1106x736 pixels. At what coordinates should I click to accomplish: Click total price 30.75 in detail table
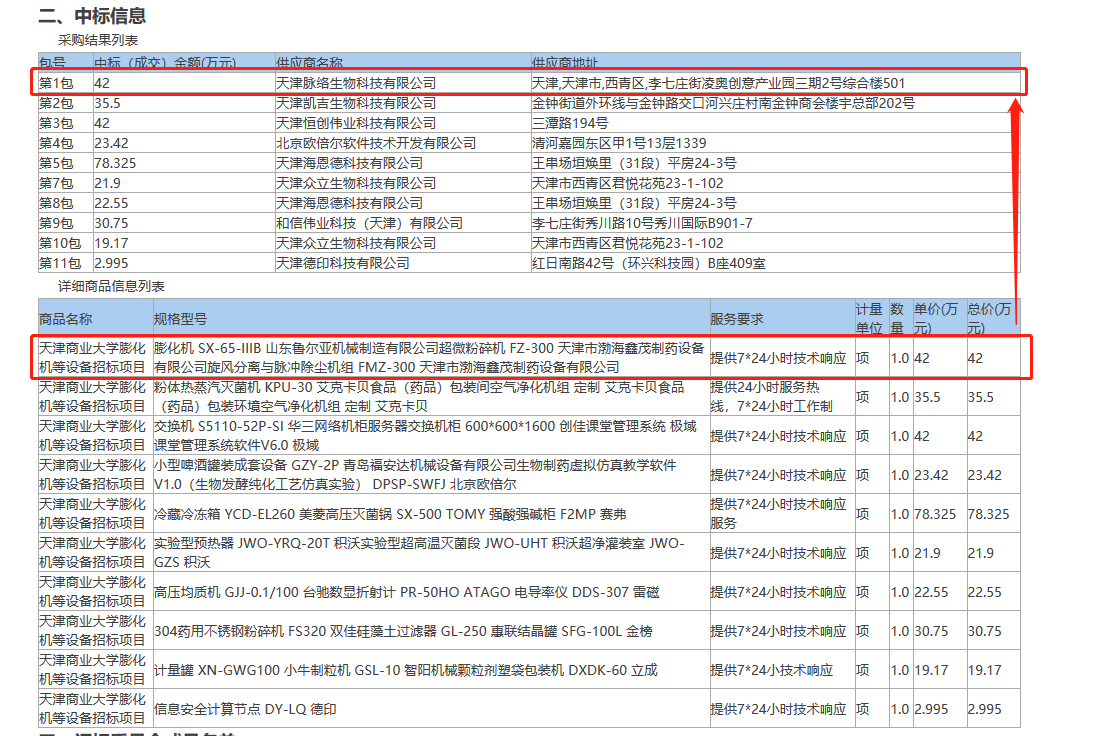pyautogui.click(x=984, y=631)
